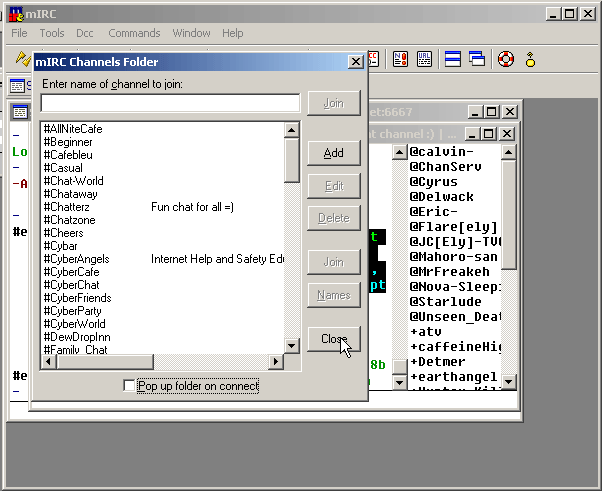
Task: Click the Delete button in Channels Folder
Action: pyautogui.click(x=334, y=218)
